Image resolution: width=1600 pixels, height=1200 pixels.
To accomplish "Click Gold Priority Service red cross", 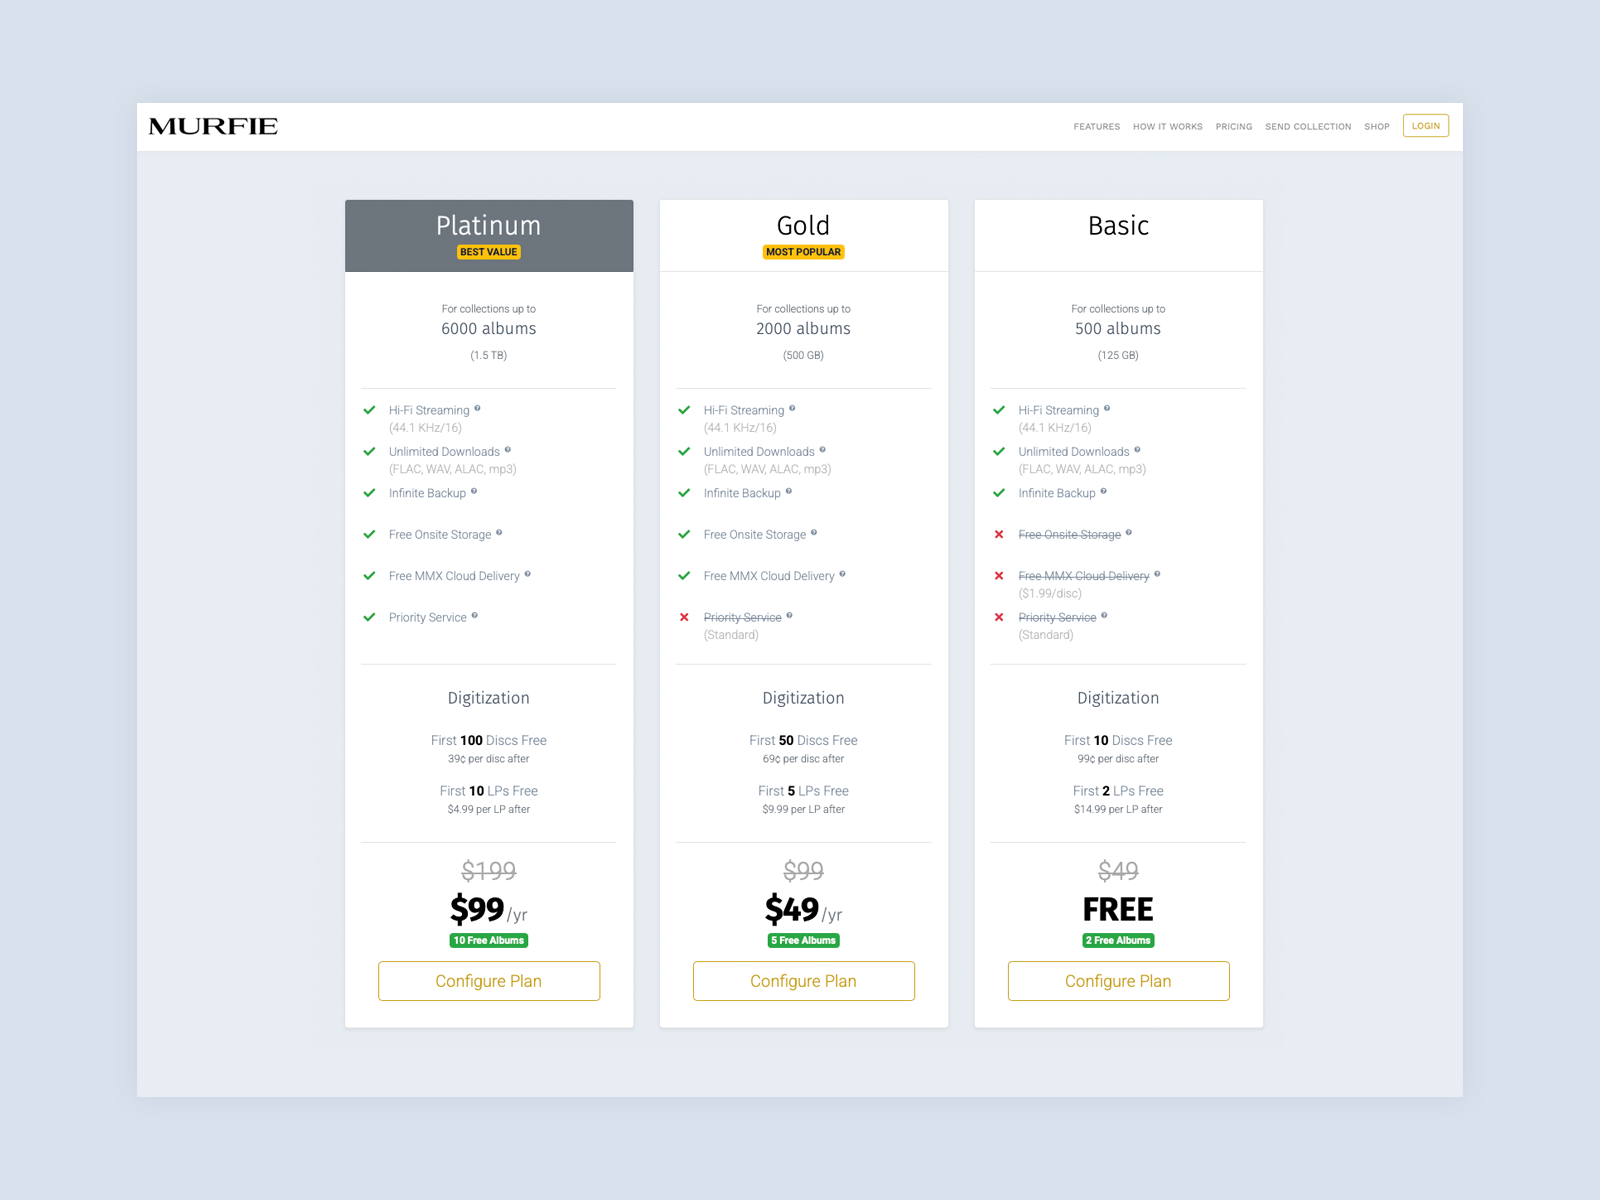I will 684,617.
